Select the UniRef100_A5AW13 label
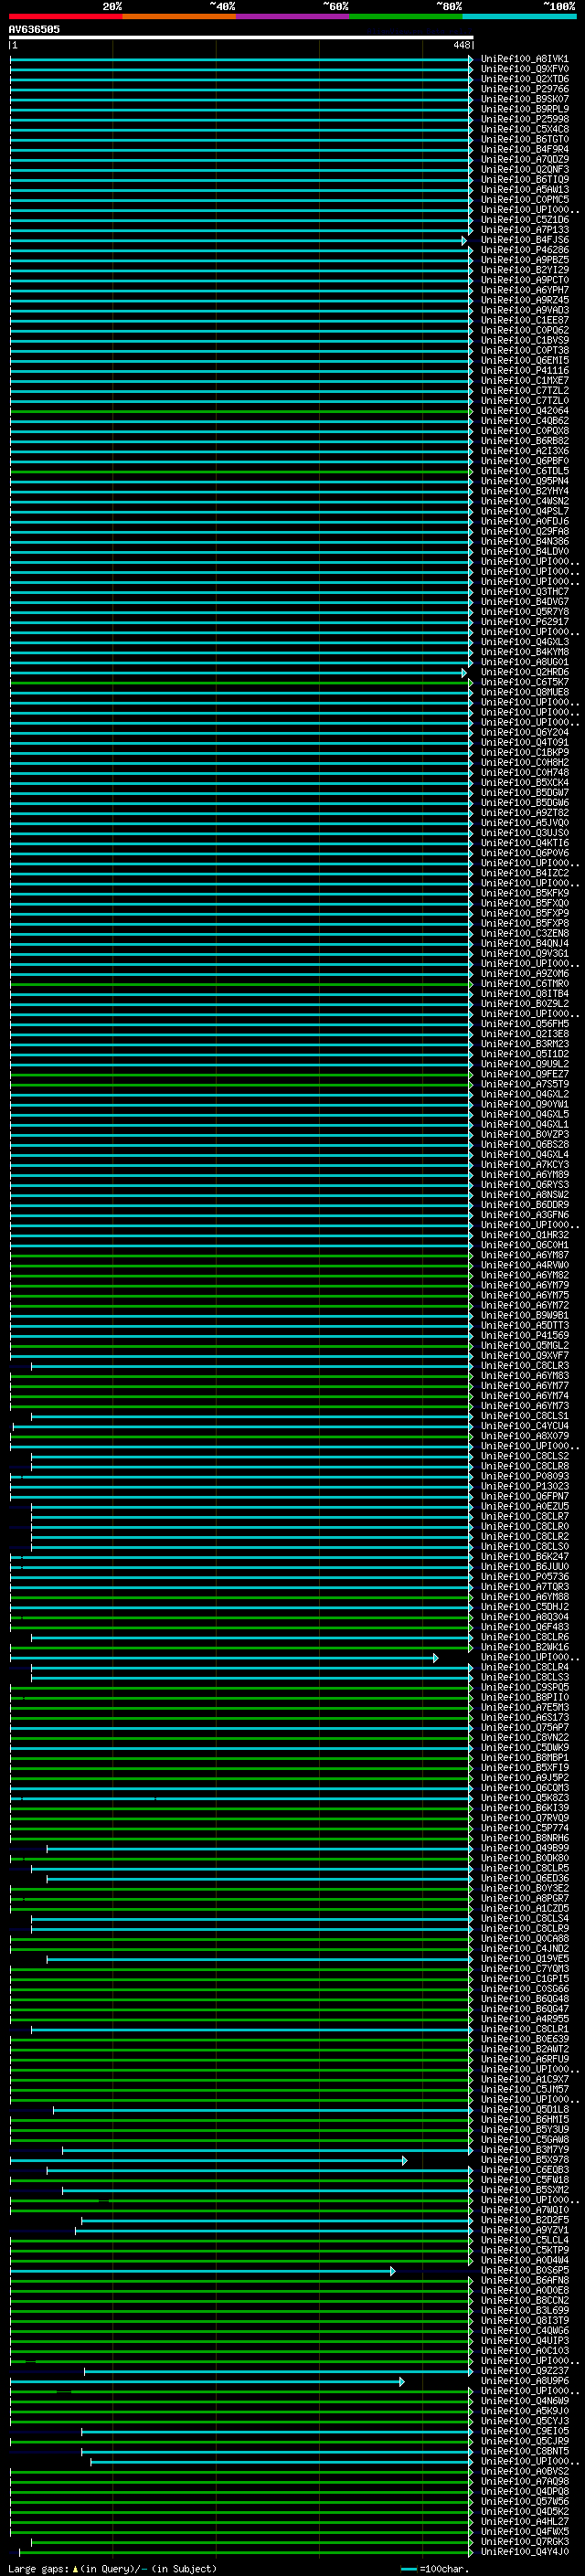Image resolution: width=585 pixels, height=2576 pixels. pyautogui.click(x=525, y=189)
